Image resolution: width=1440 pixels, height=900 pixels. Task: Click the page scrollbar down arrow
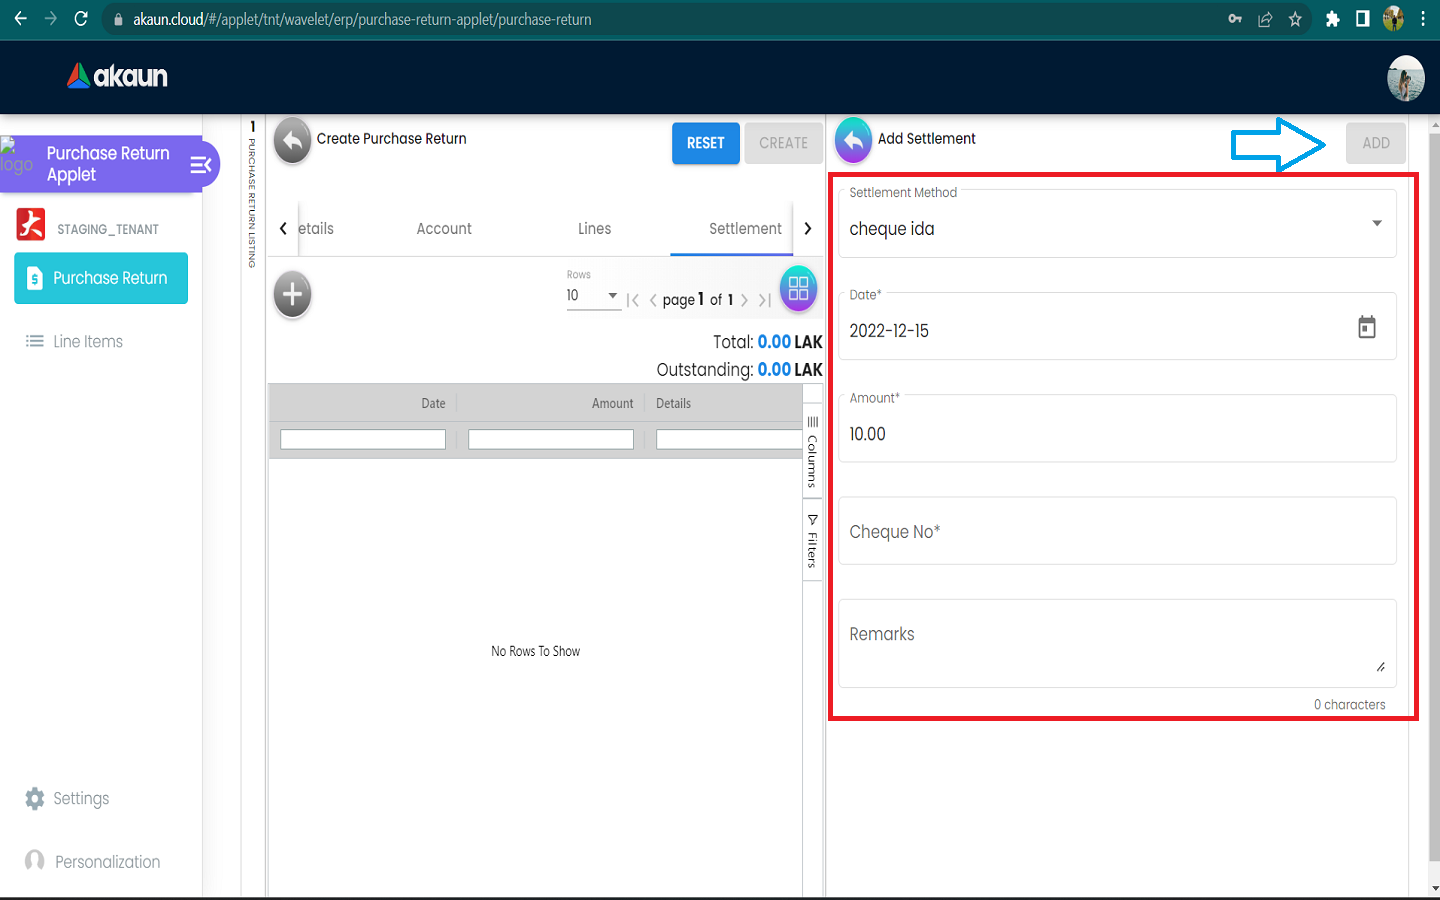[1434, 888]
